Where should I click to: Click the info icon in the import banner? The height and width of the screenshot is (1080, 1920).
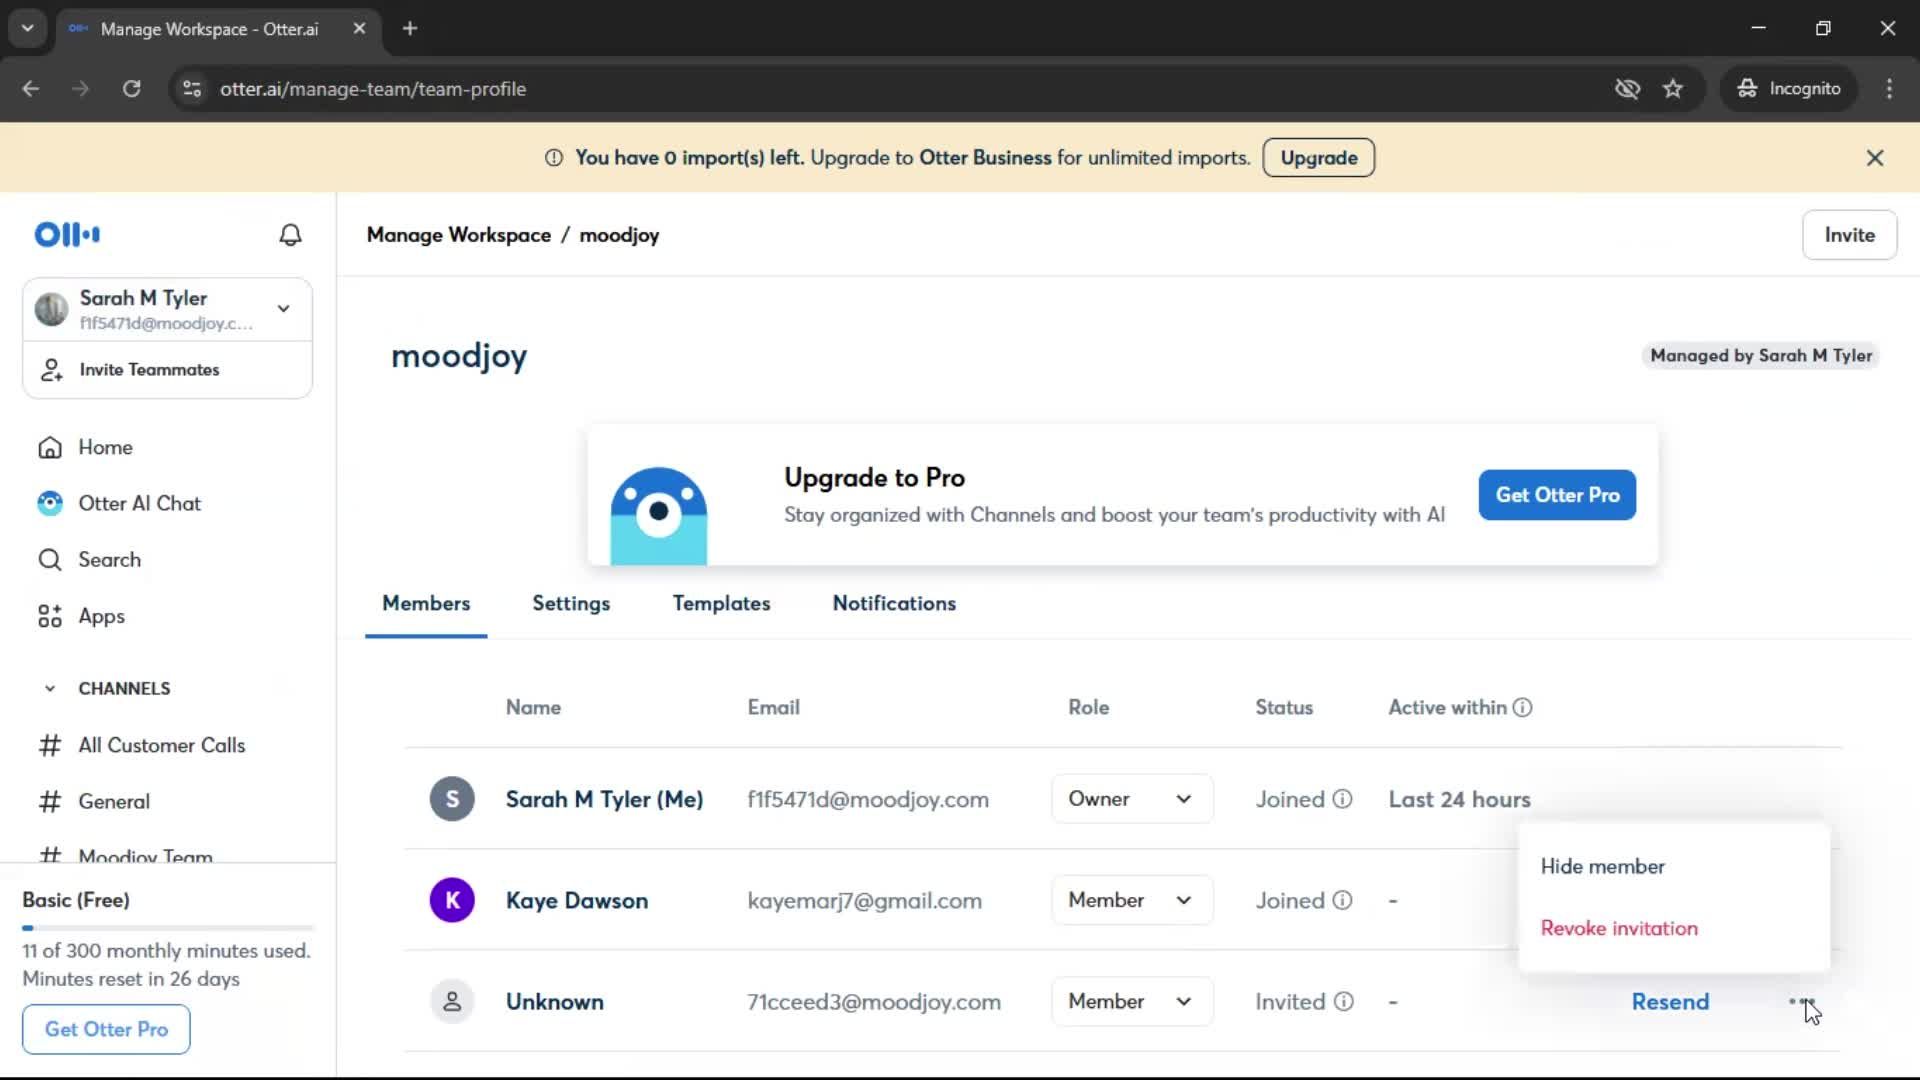click(553, 158)
